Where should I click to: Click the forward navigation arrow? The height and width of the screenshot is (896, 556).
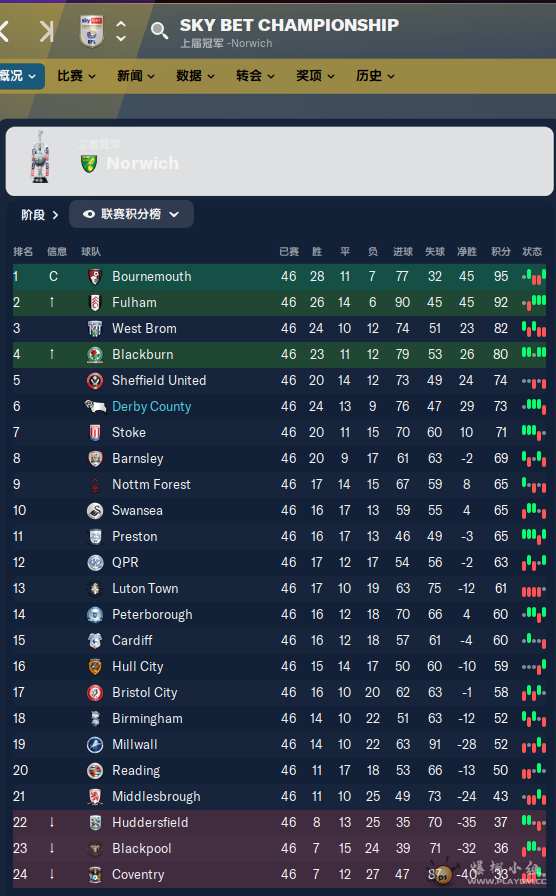(x=46, y=31)
